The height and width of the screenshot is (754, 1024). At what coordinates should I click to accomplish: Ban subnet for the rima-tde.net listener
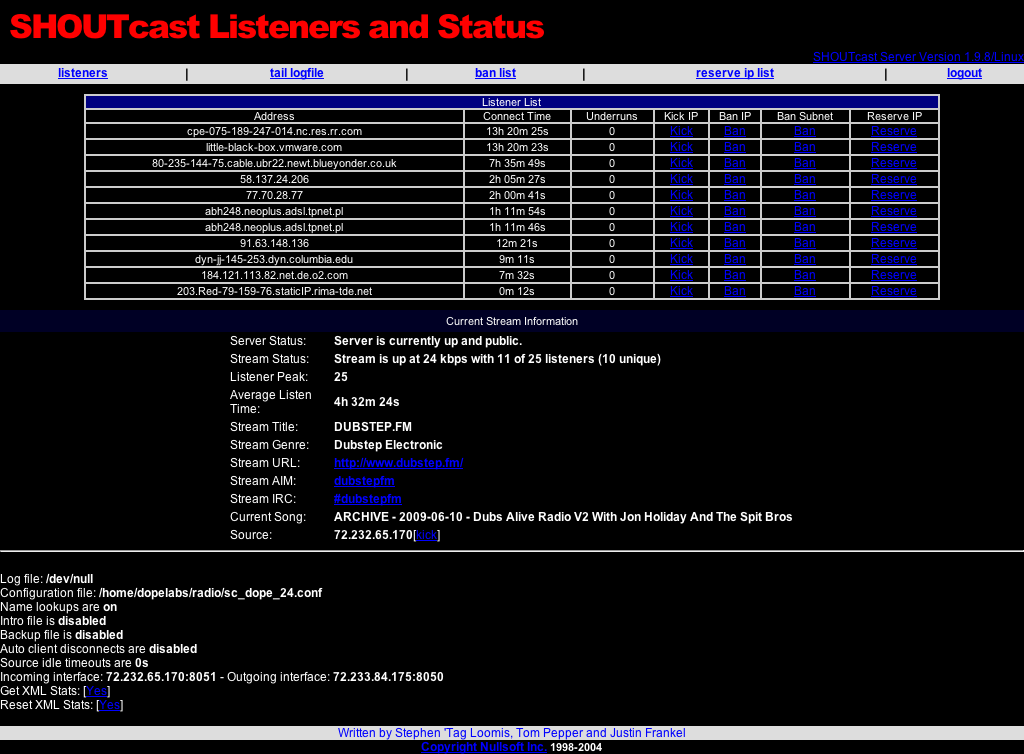point(805,291)
